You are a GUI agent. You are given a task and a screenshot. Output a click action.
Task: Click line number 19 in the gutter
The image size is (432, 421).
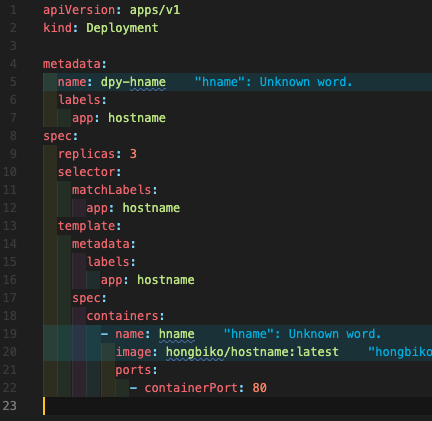coord(10,334)
